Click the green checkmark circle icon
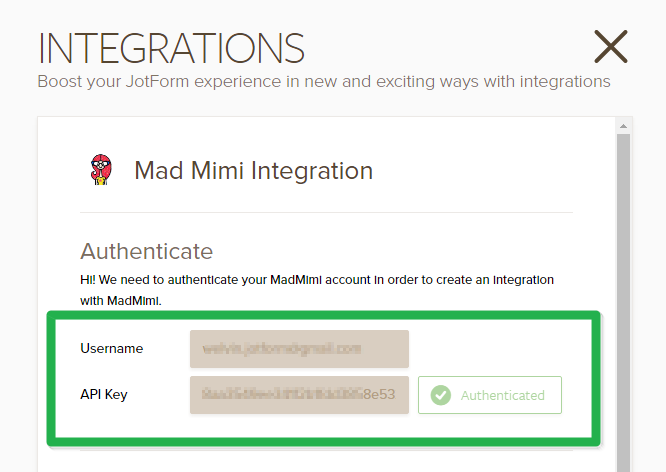The width and height of the screenshot is (666, 472). (441, 395)
